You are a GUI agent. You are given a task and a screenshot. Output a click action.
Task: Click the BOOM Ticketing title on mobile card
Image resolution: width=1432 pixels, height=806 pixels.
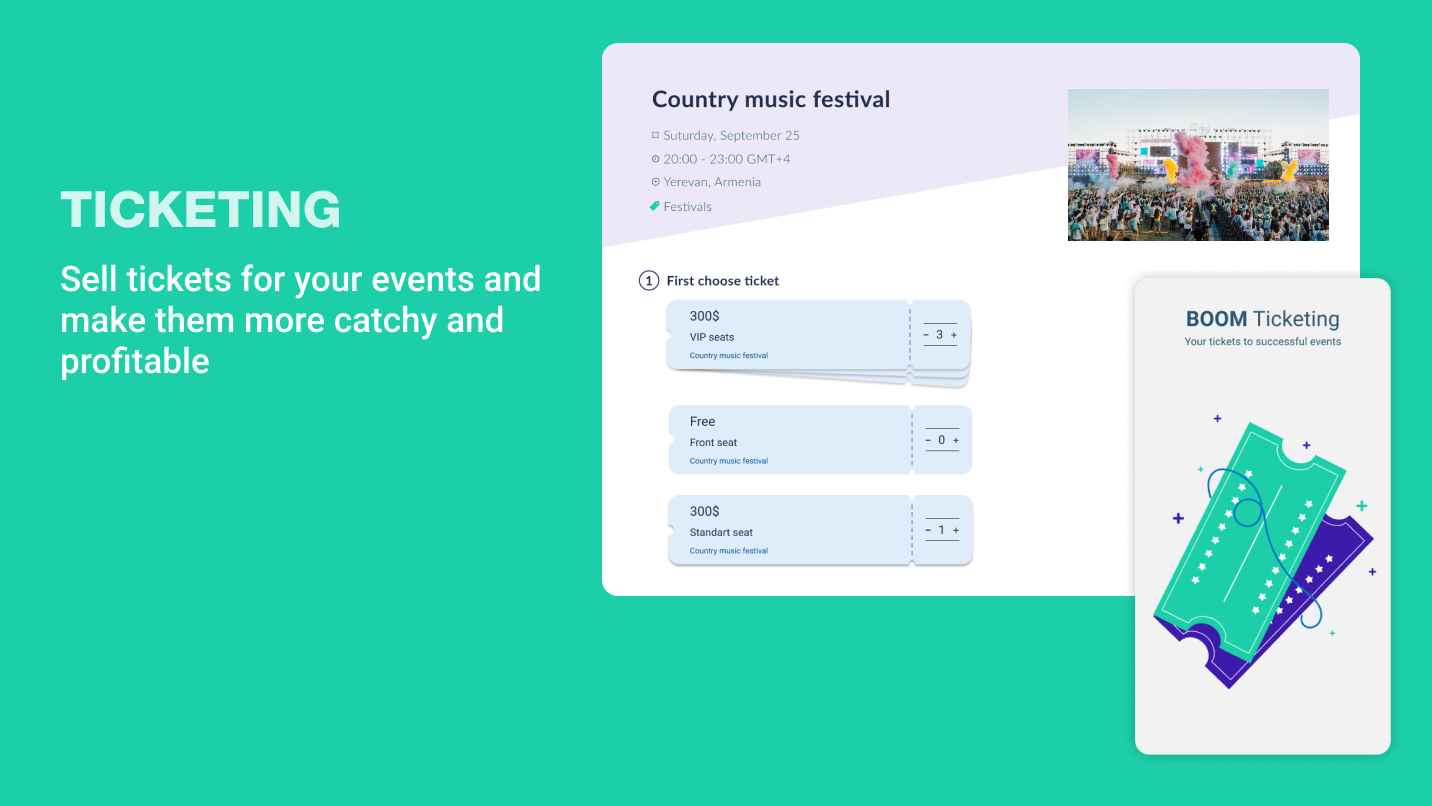(x=1262, y=319)
